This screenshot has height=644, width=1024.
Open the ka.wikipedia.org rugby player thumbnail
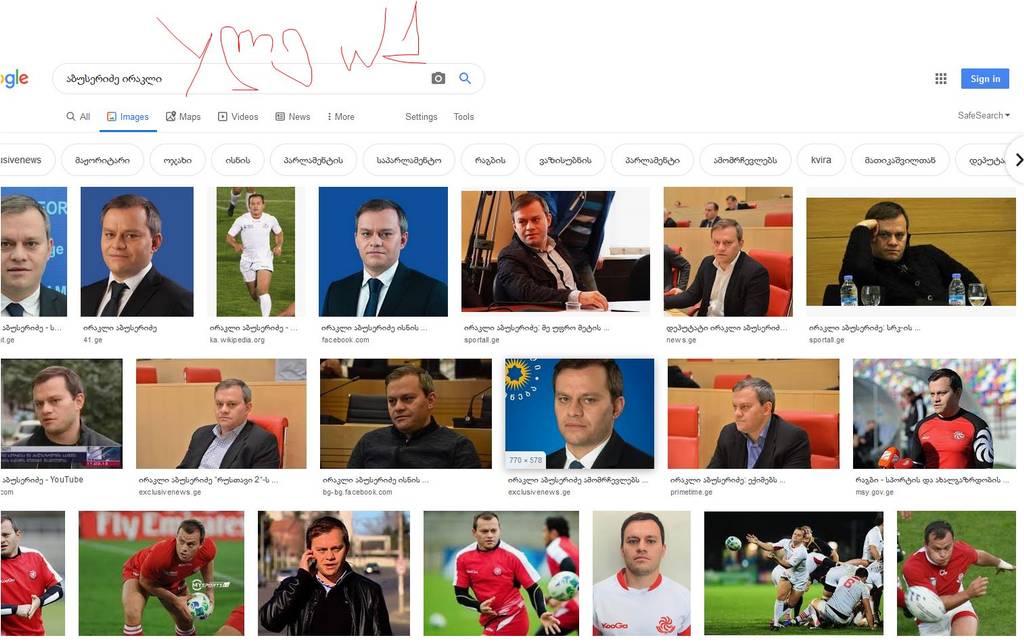(x=256, y=251)
